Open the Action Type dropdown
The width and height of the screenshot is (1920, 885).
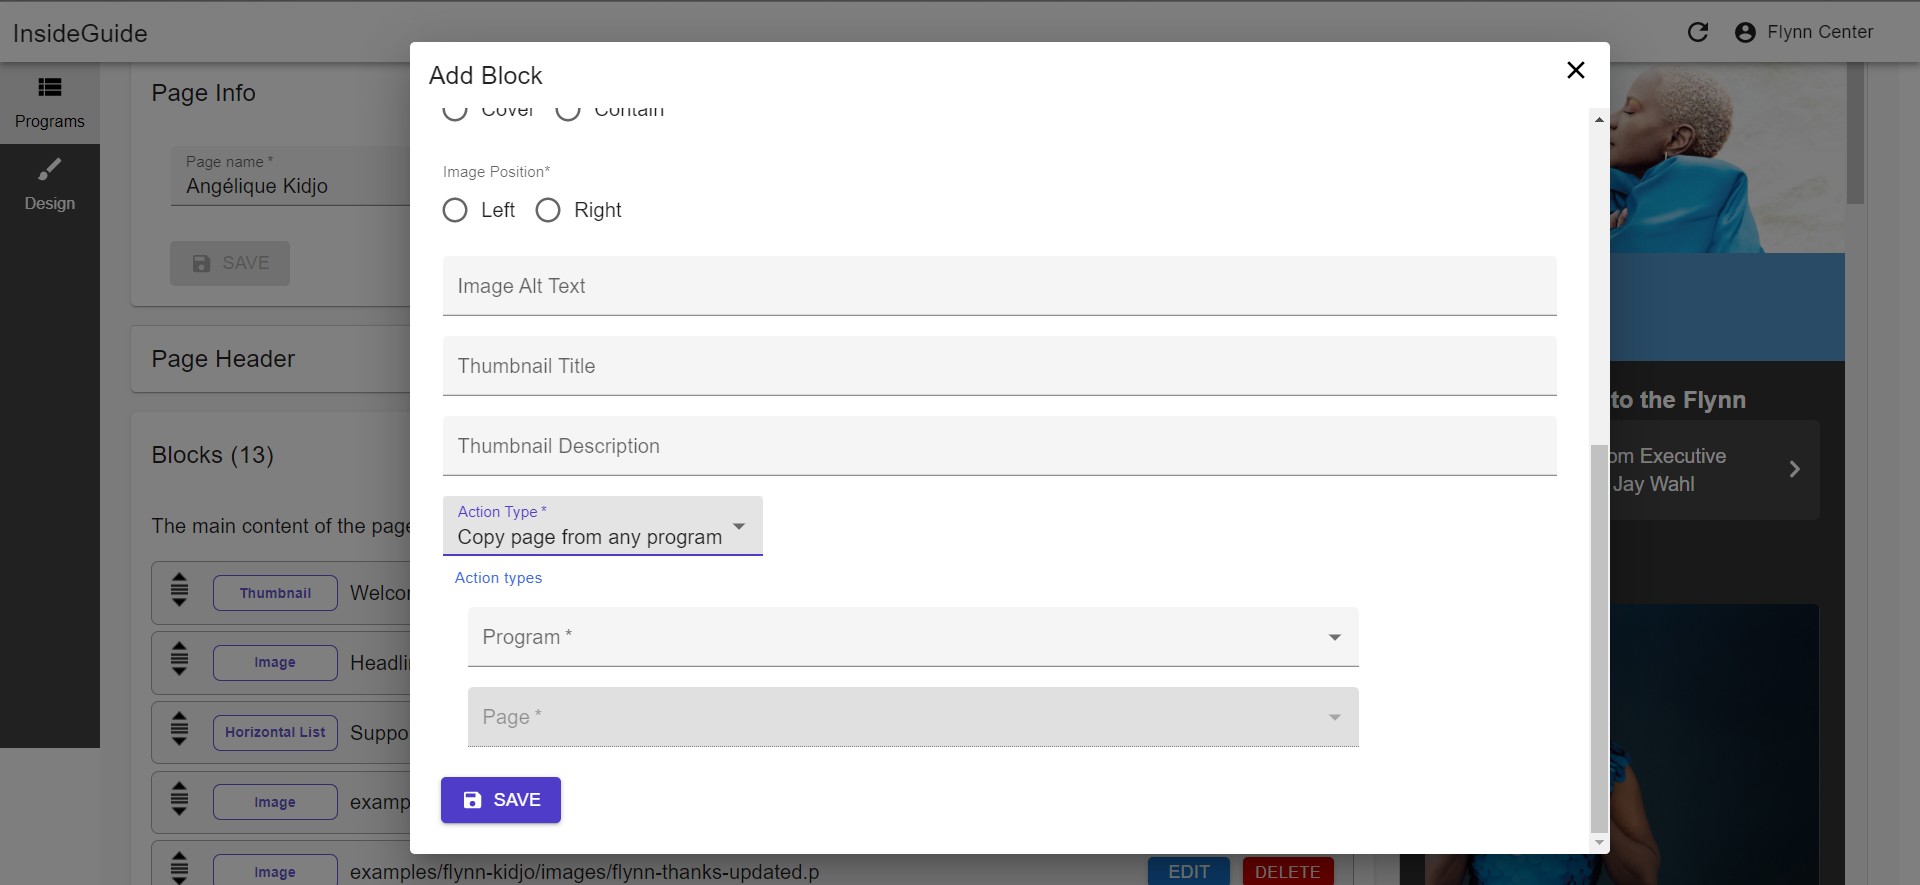click(602, 526)
